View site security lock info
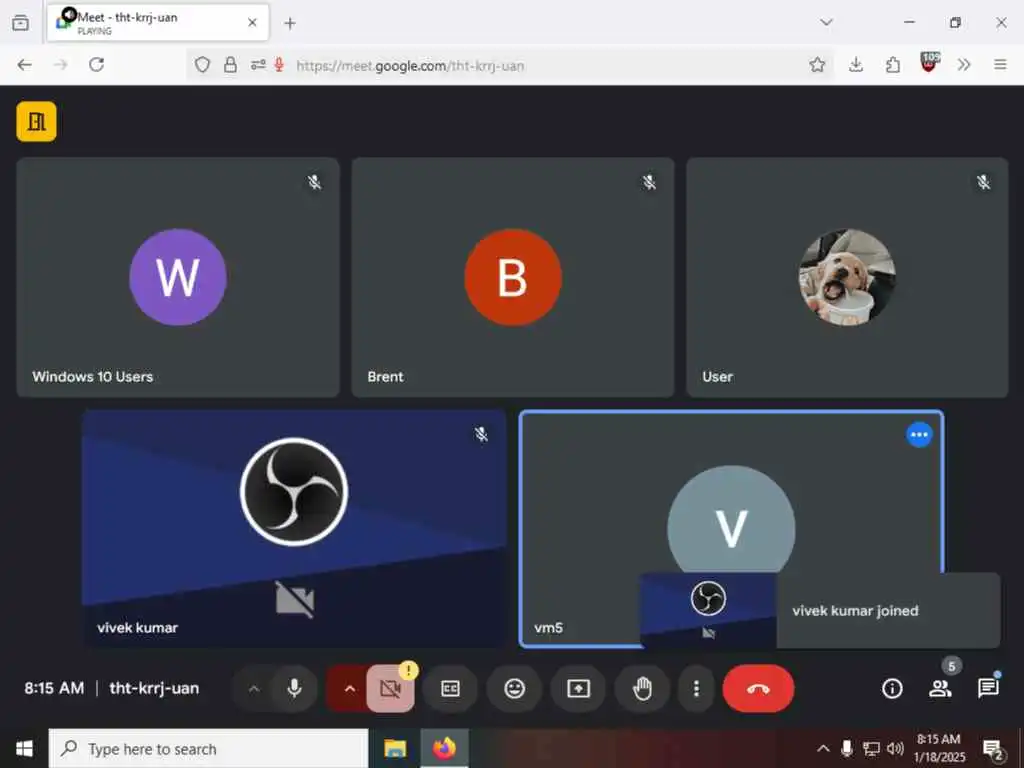The image size is (1024, 768). point(231,65)
